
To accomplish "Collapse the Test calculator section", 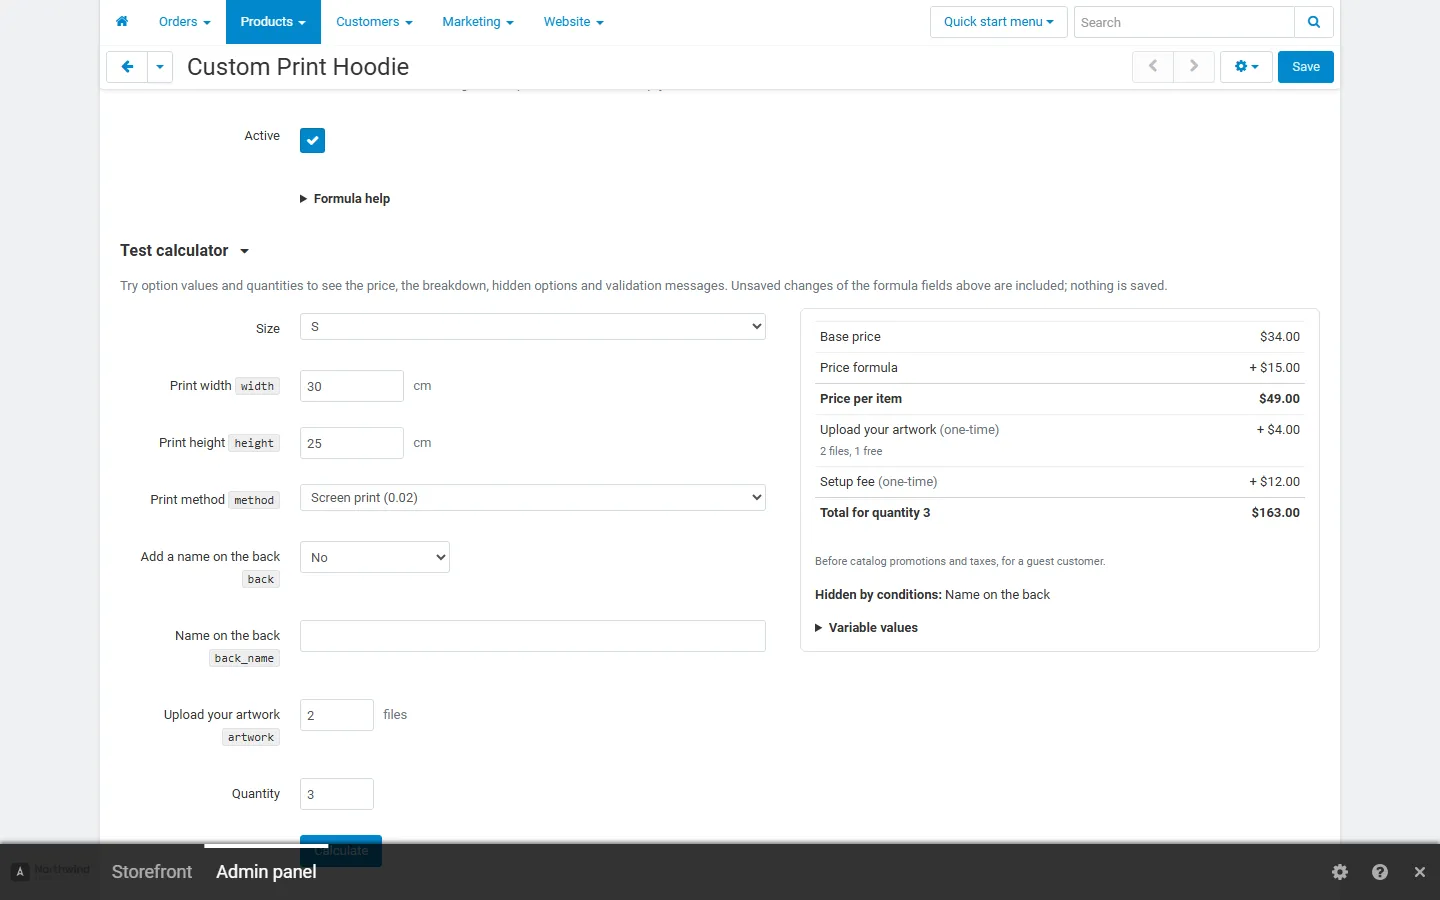I will (184, 251).
